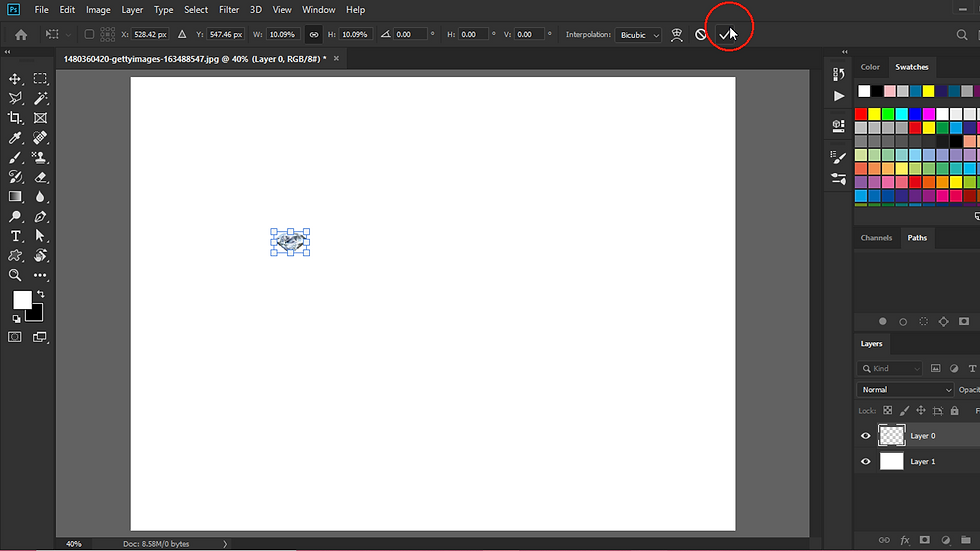
Task: Click the foreground color white swatch
Action: tap(22, 300)
